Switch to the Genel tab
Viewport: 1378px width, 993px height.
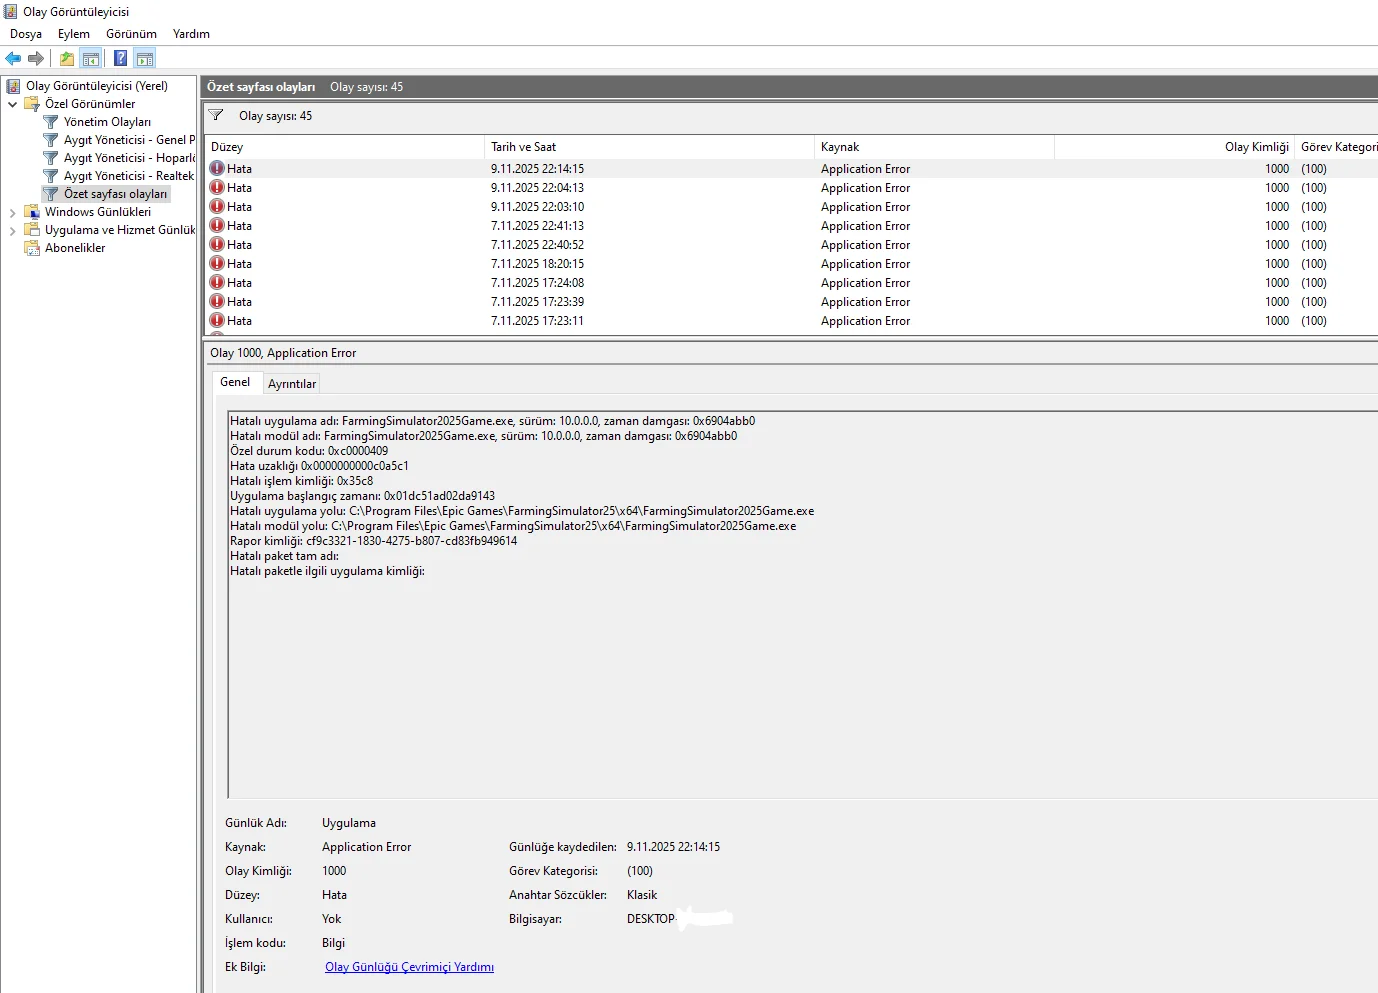click(x=235, y=382)
